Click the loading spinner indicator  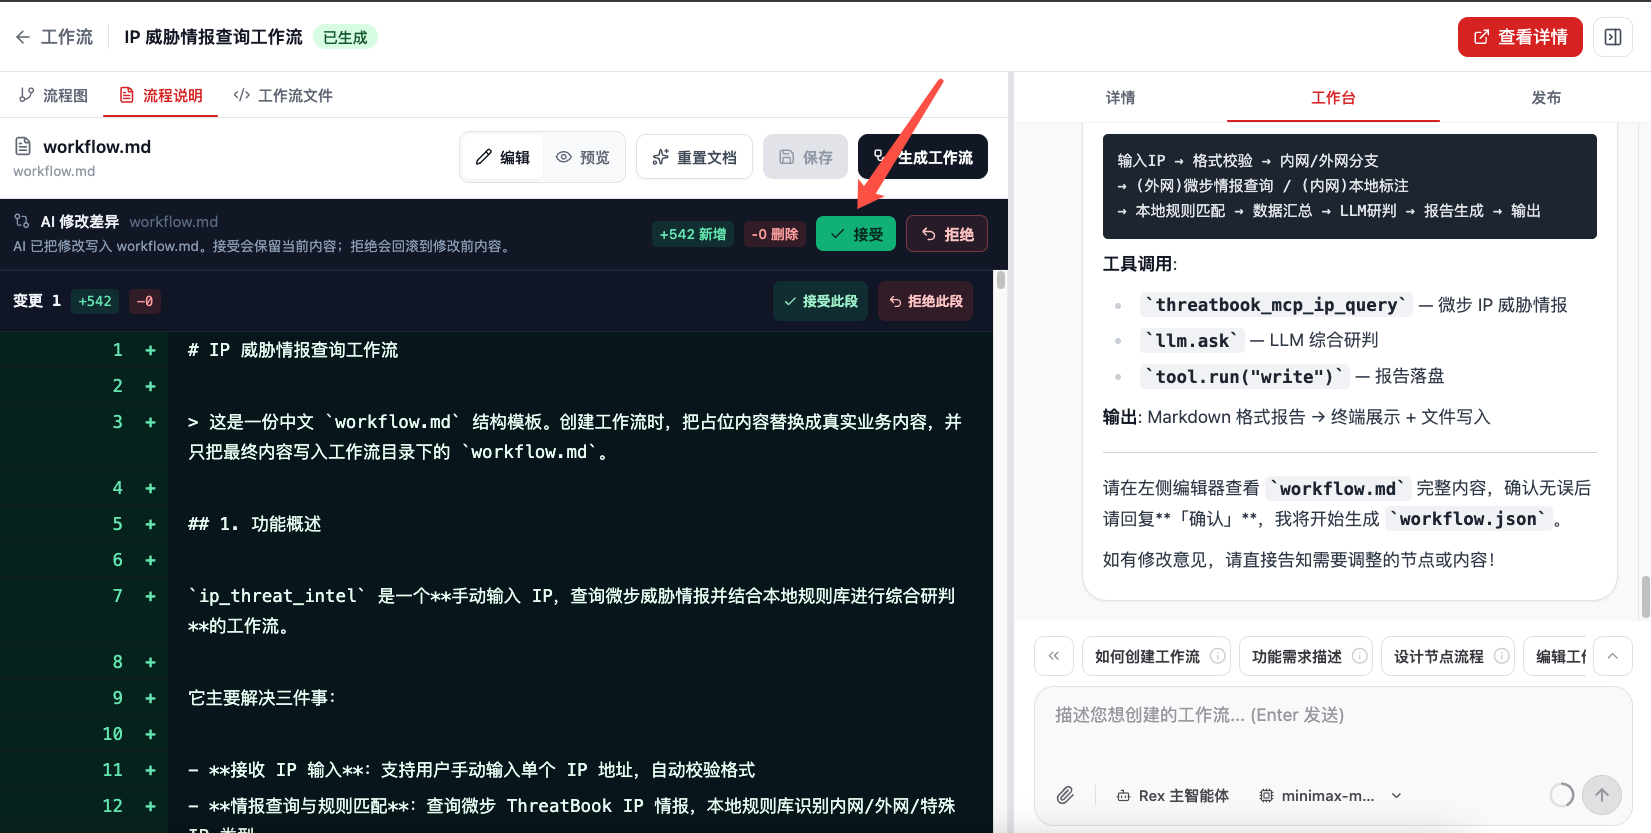click(x=1561, y=795)
